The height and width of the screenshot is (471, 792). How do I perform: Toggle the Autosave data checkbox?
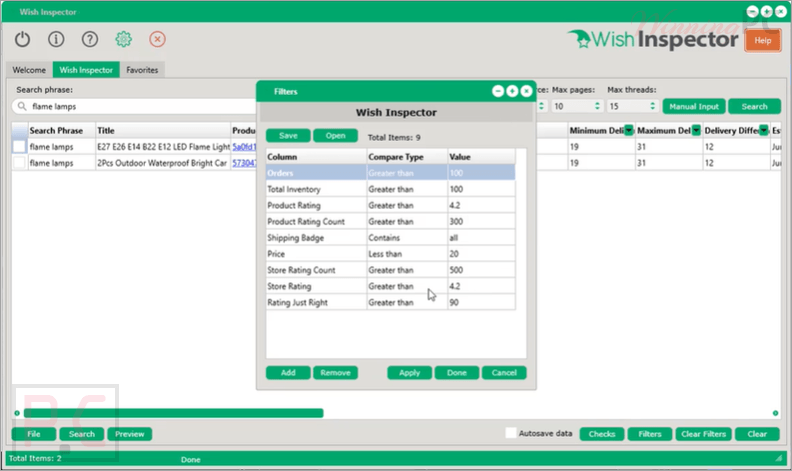coord(511,433)
